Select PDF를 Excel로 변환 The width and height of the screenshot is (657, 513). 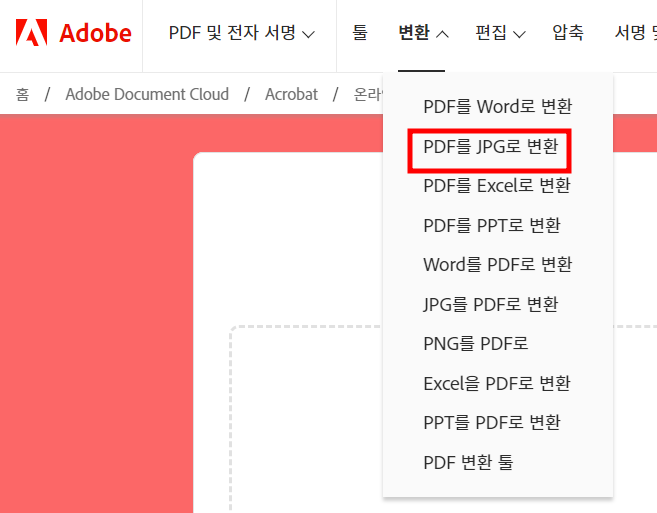tap(497, 186)
